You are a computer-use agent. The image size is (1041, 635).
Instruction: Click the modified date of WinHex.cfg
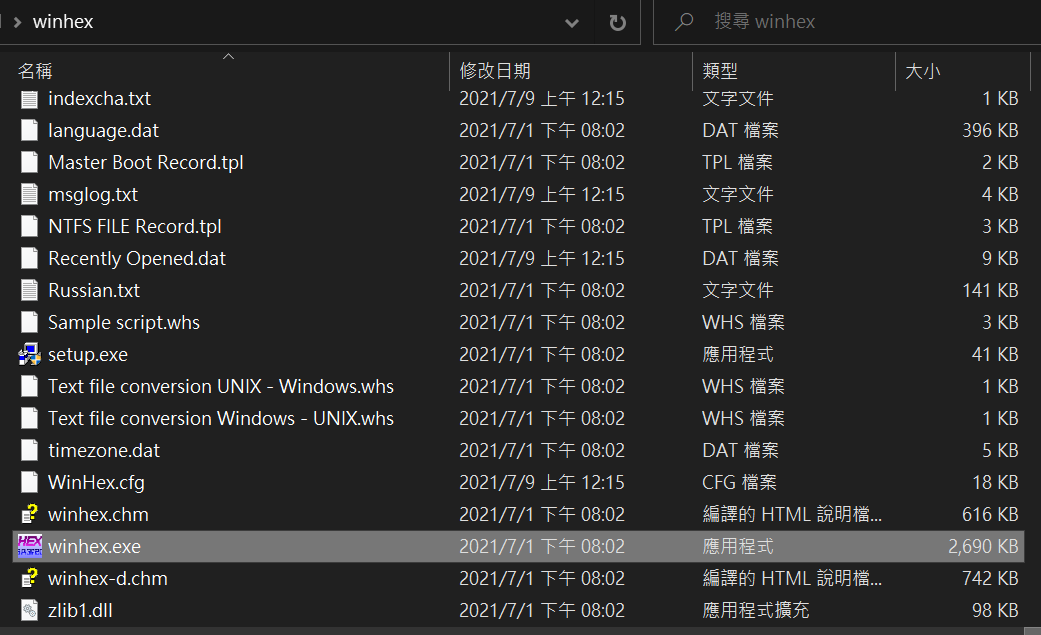[542, 482]
